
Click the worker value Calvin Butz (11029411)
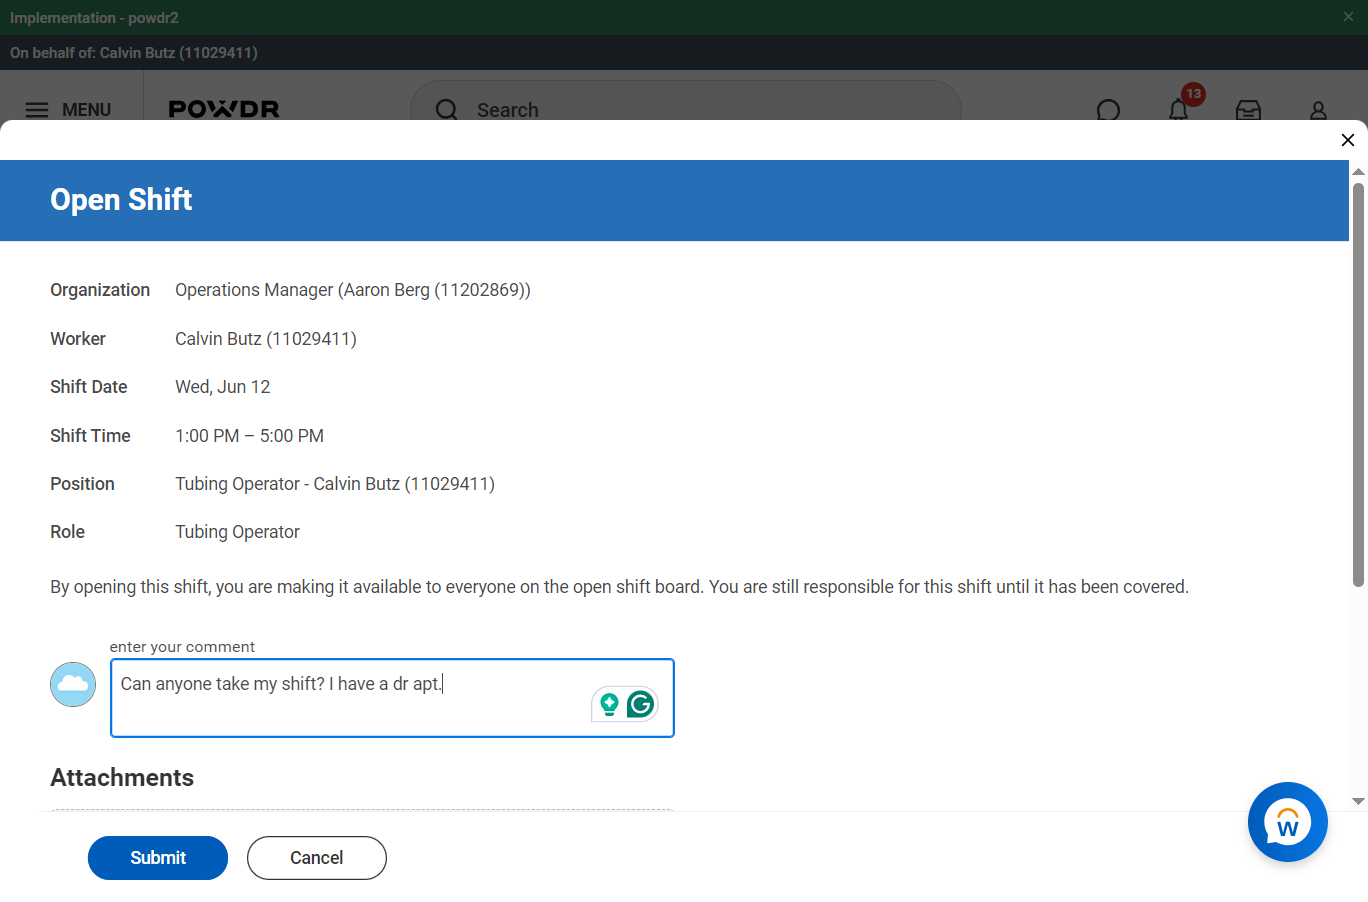266,339
